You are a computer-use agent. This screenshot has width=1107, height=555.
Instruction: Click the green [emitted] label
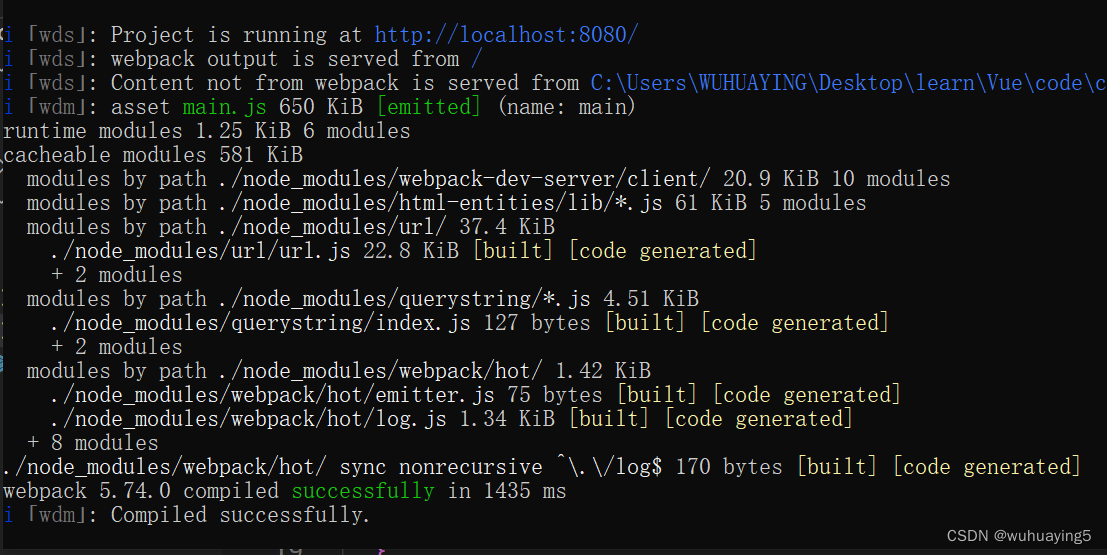click(x=429, y=107)
